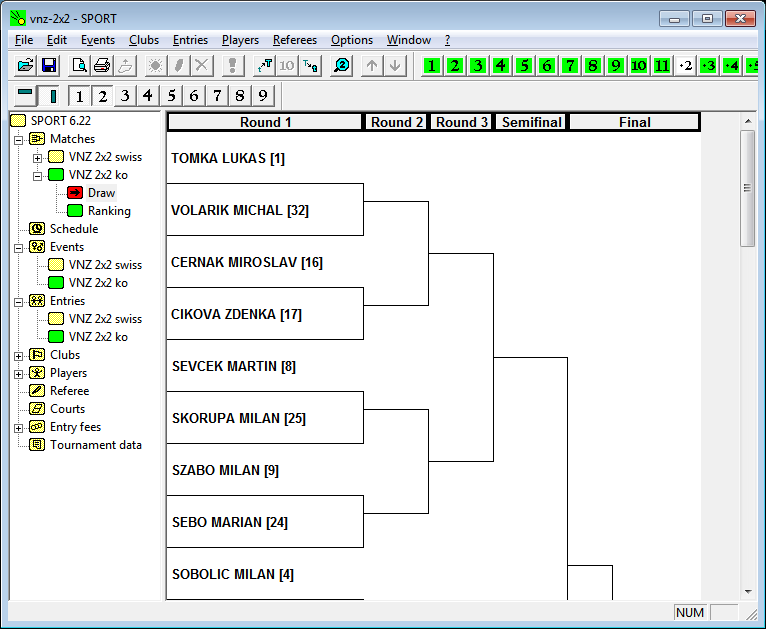Click the open file toolbar icon
Image resolution: width=766 pixels, height=629 pixels.
[x=25, y=66]
